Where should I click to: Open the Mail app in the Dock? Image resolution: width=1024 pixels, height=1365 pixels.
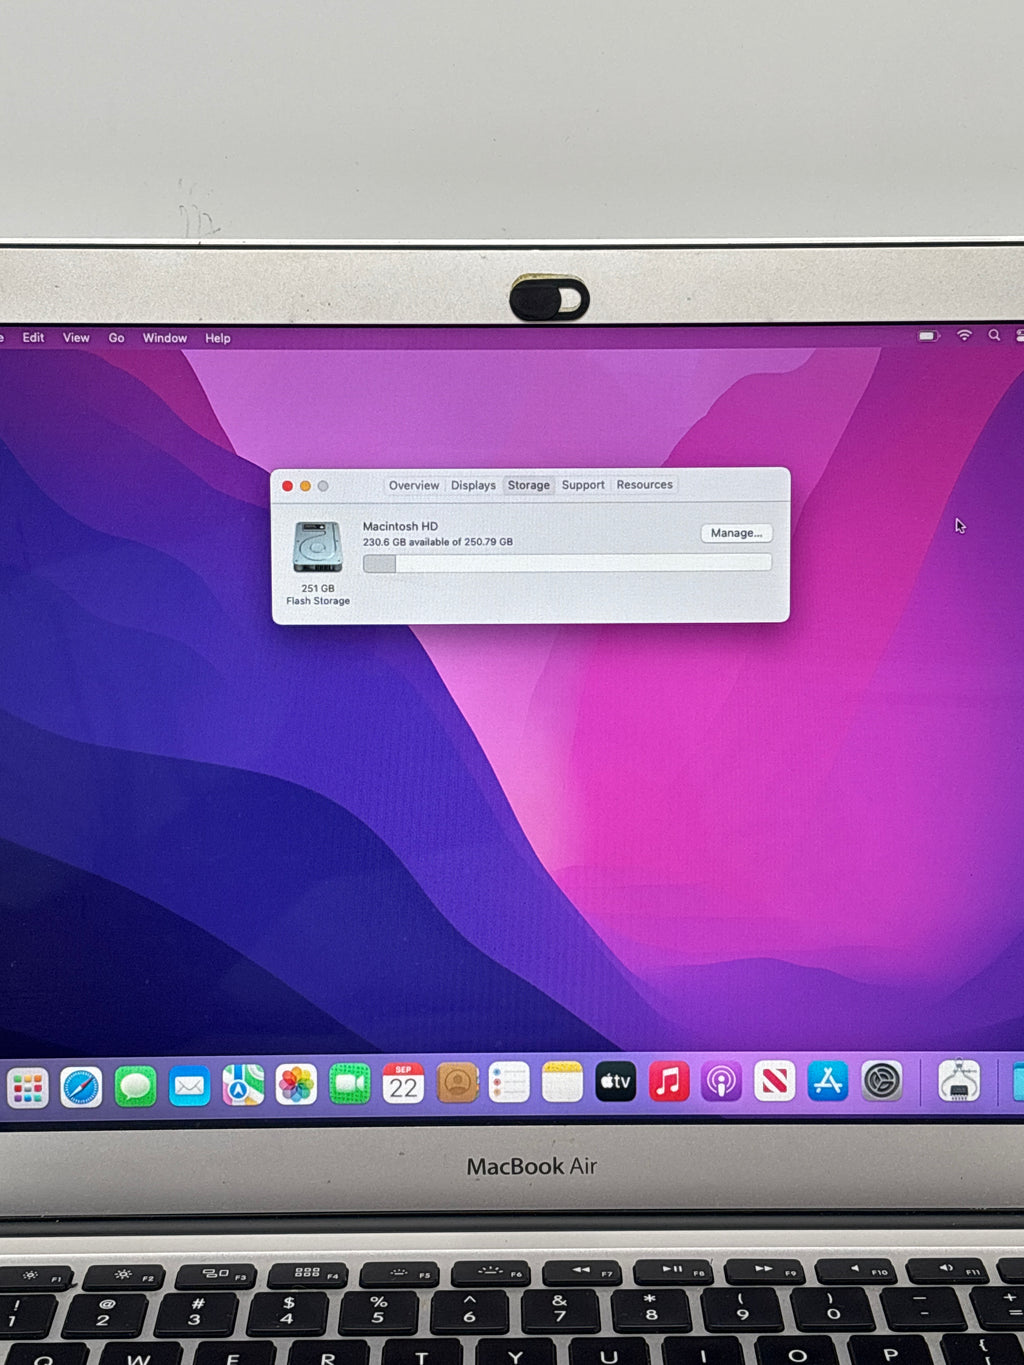tap(189, 1086)
